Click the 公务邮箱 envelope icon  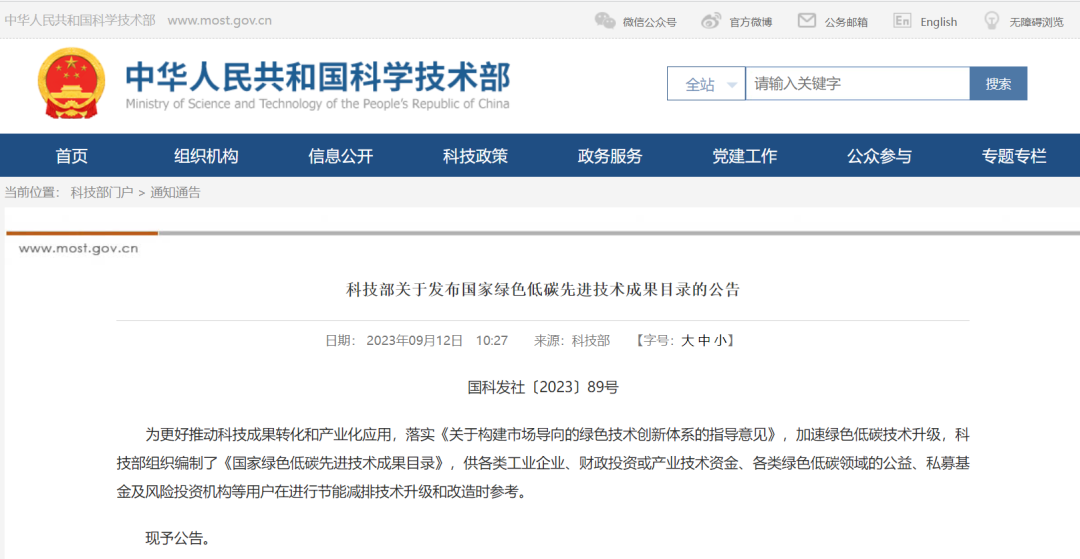[x=807, y=21]
